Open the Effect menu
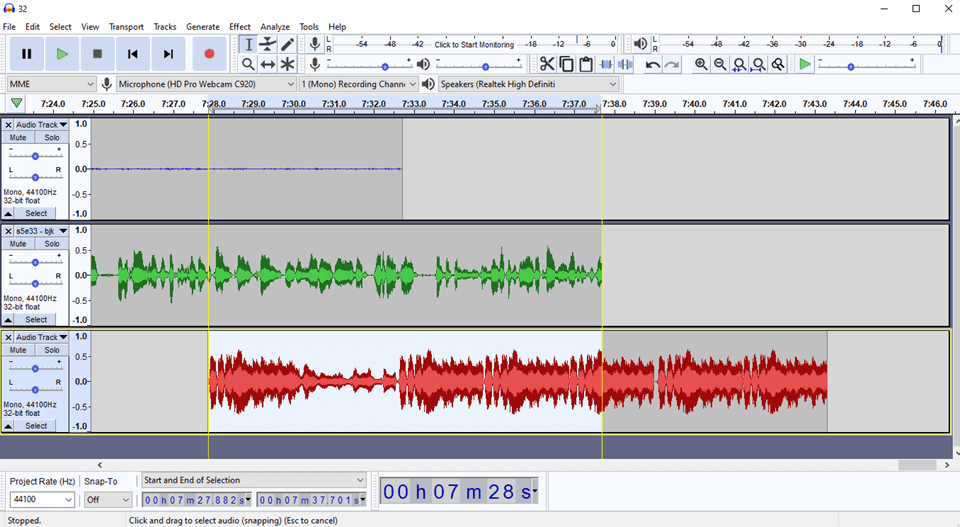 click(x=240, y=27)
